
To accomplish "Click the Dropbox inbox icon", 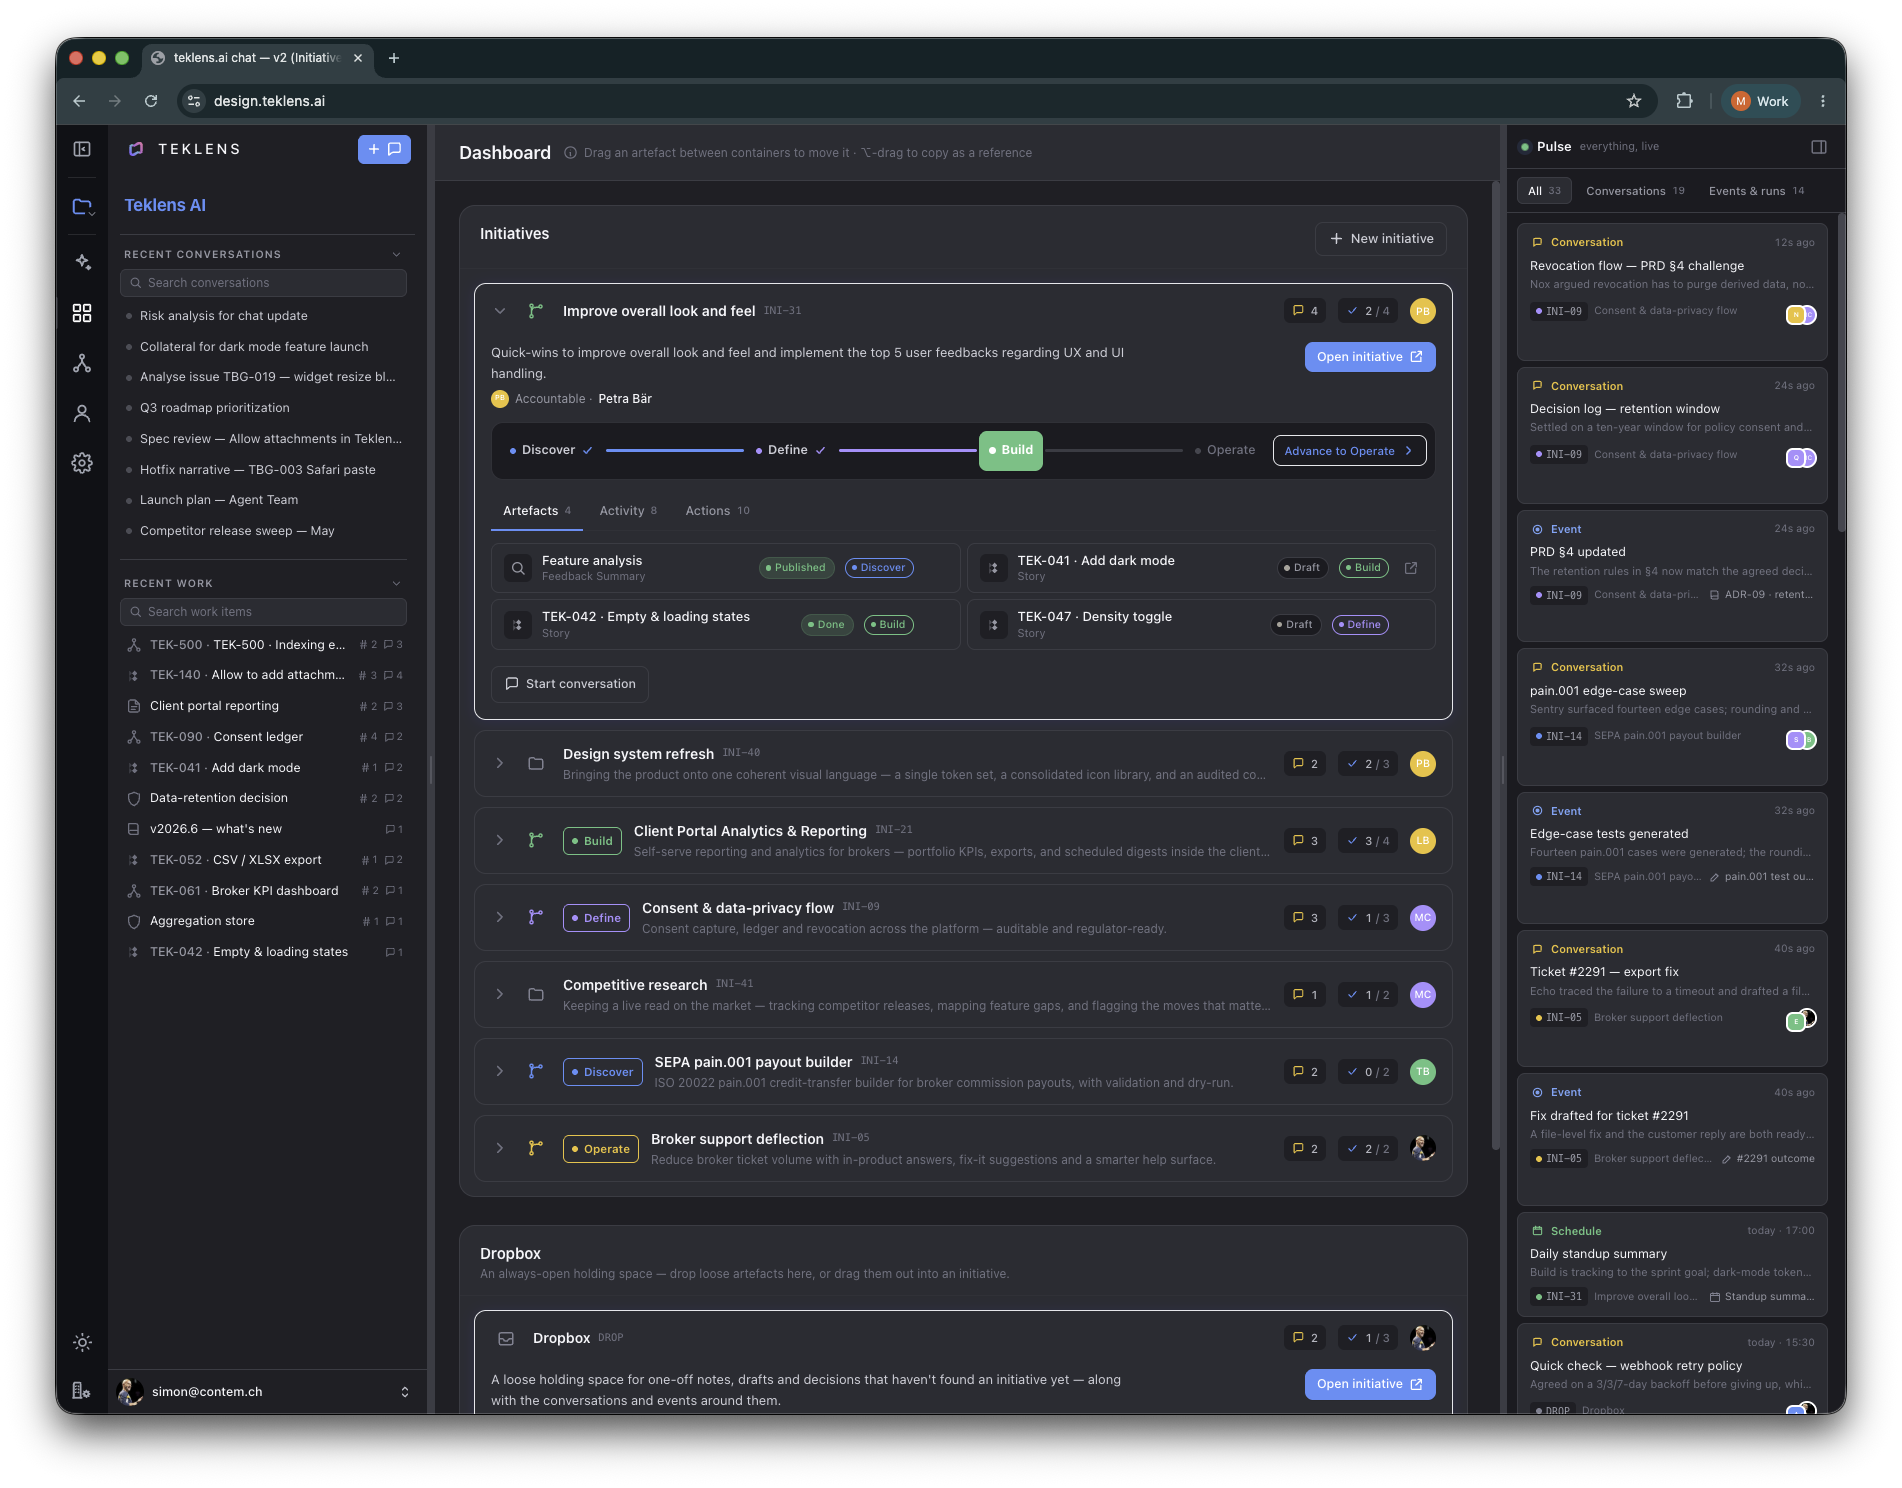I will 506,1338.
